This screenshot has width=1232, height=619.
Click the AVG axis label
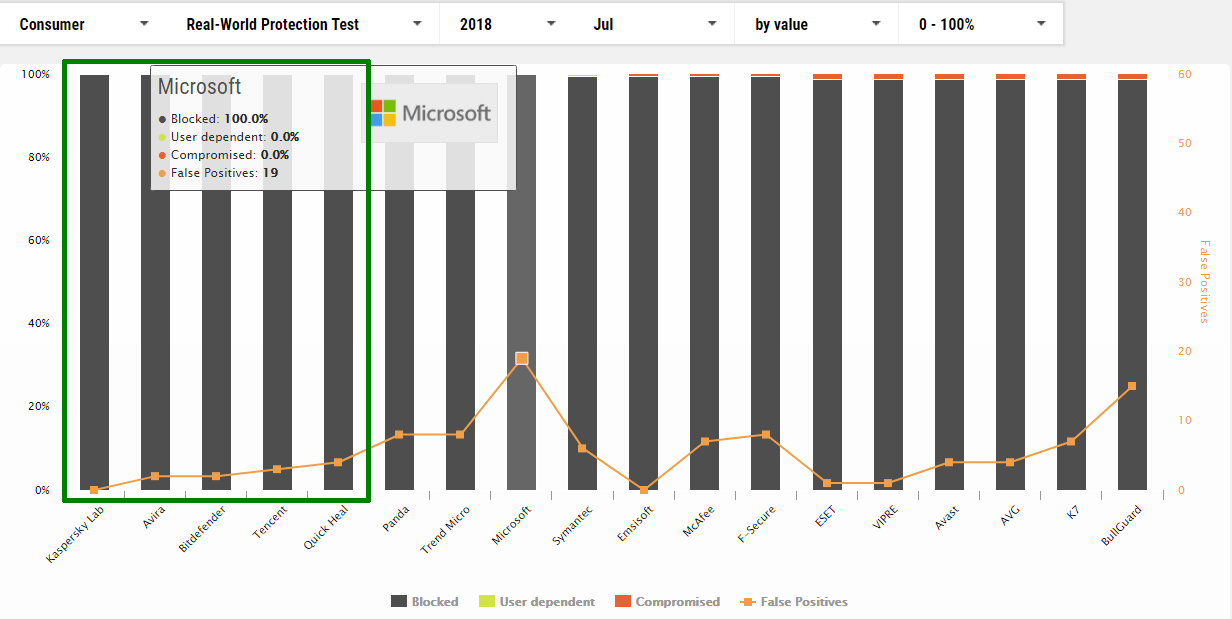coord(1012,514)
